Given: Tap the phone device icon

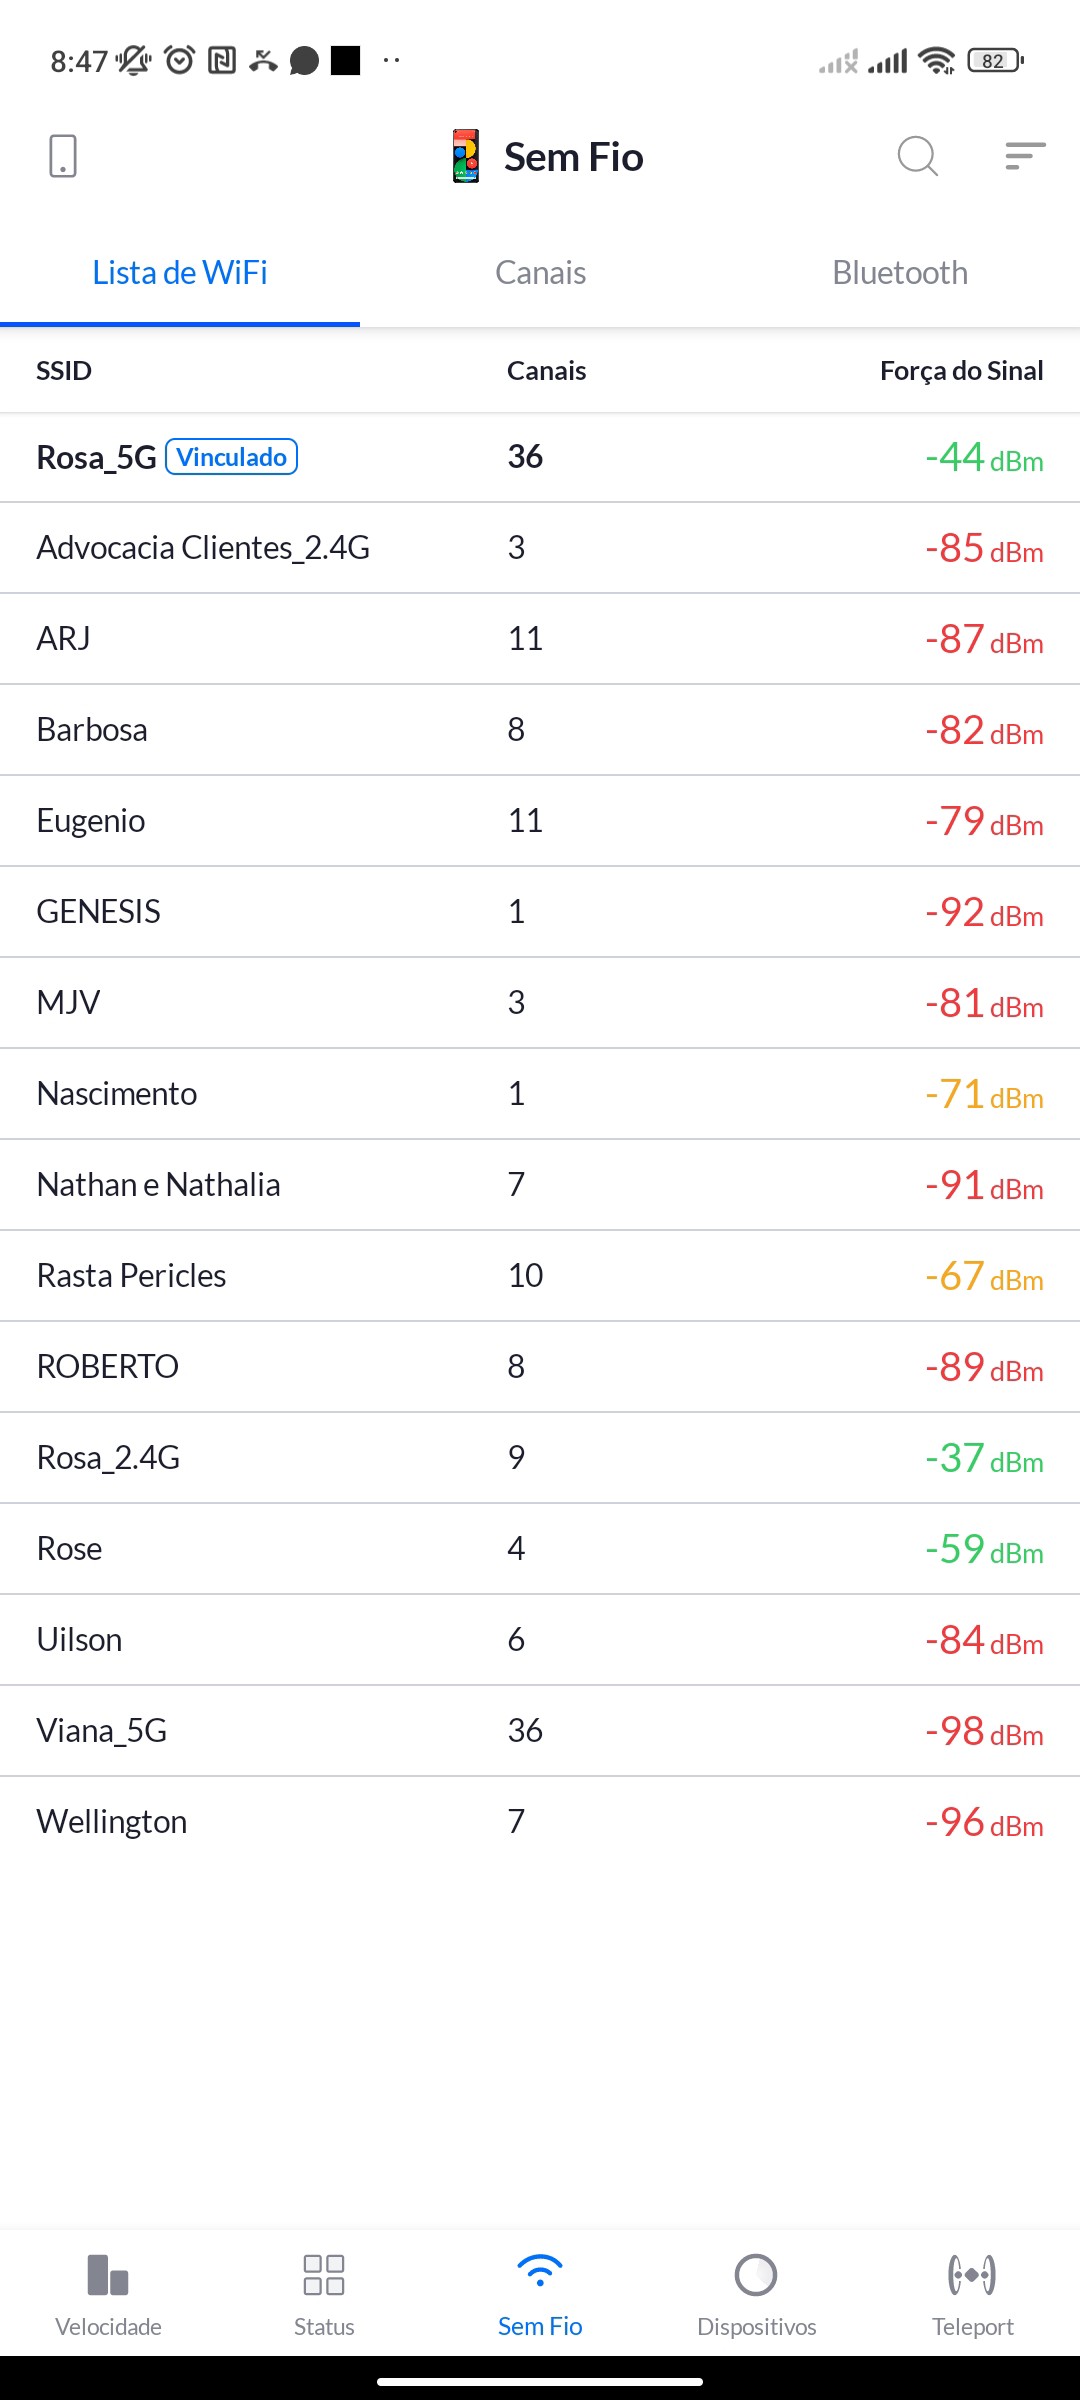Looking at the screenshot, I should (63, 156).
